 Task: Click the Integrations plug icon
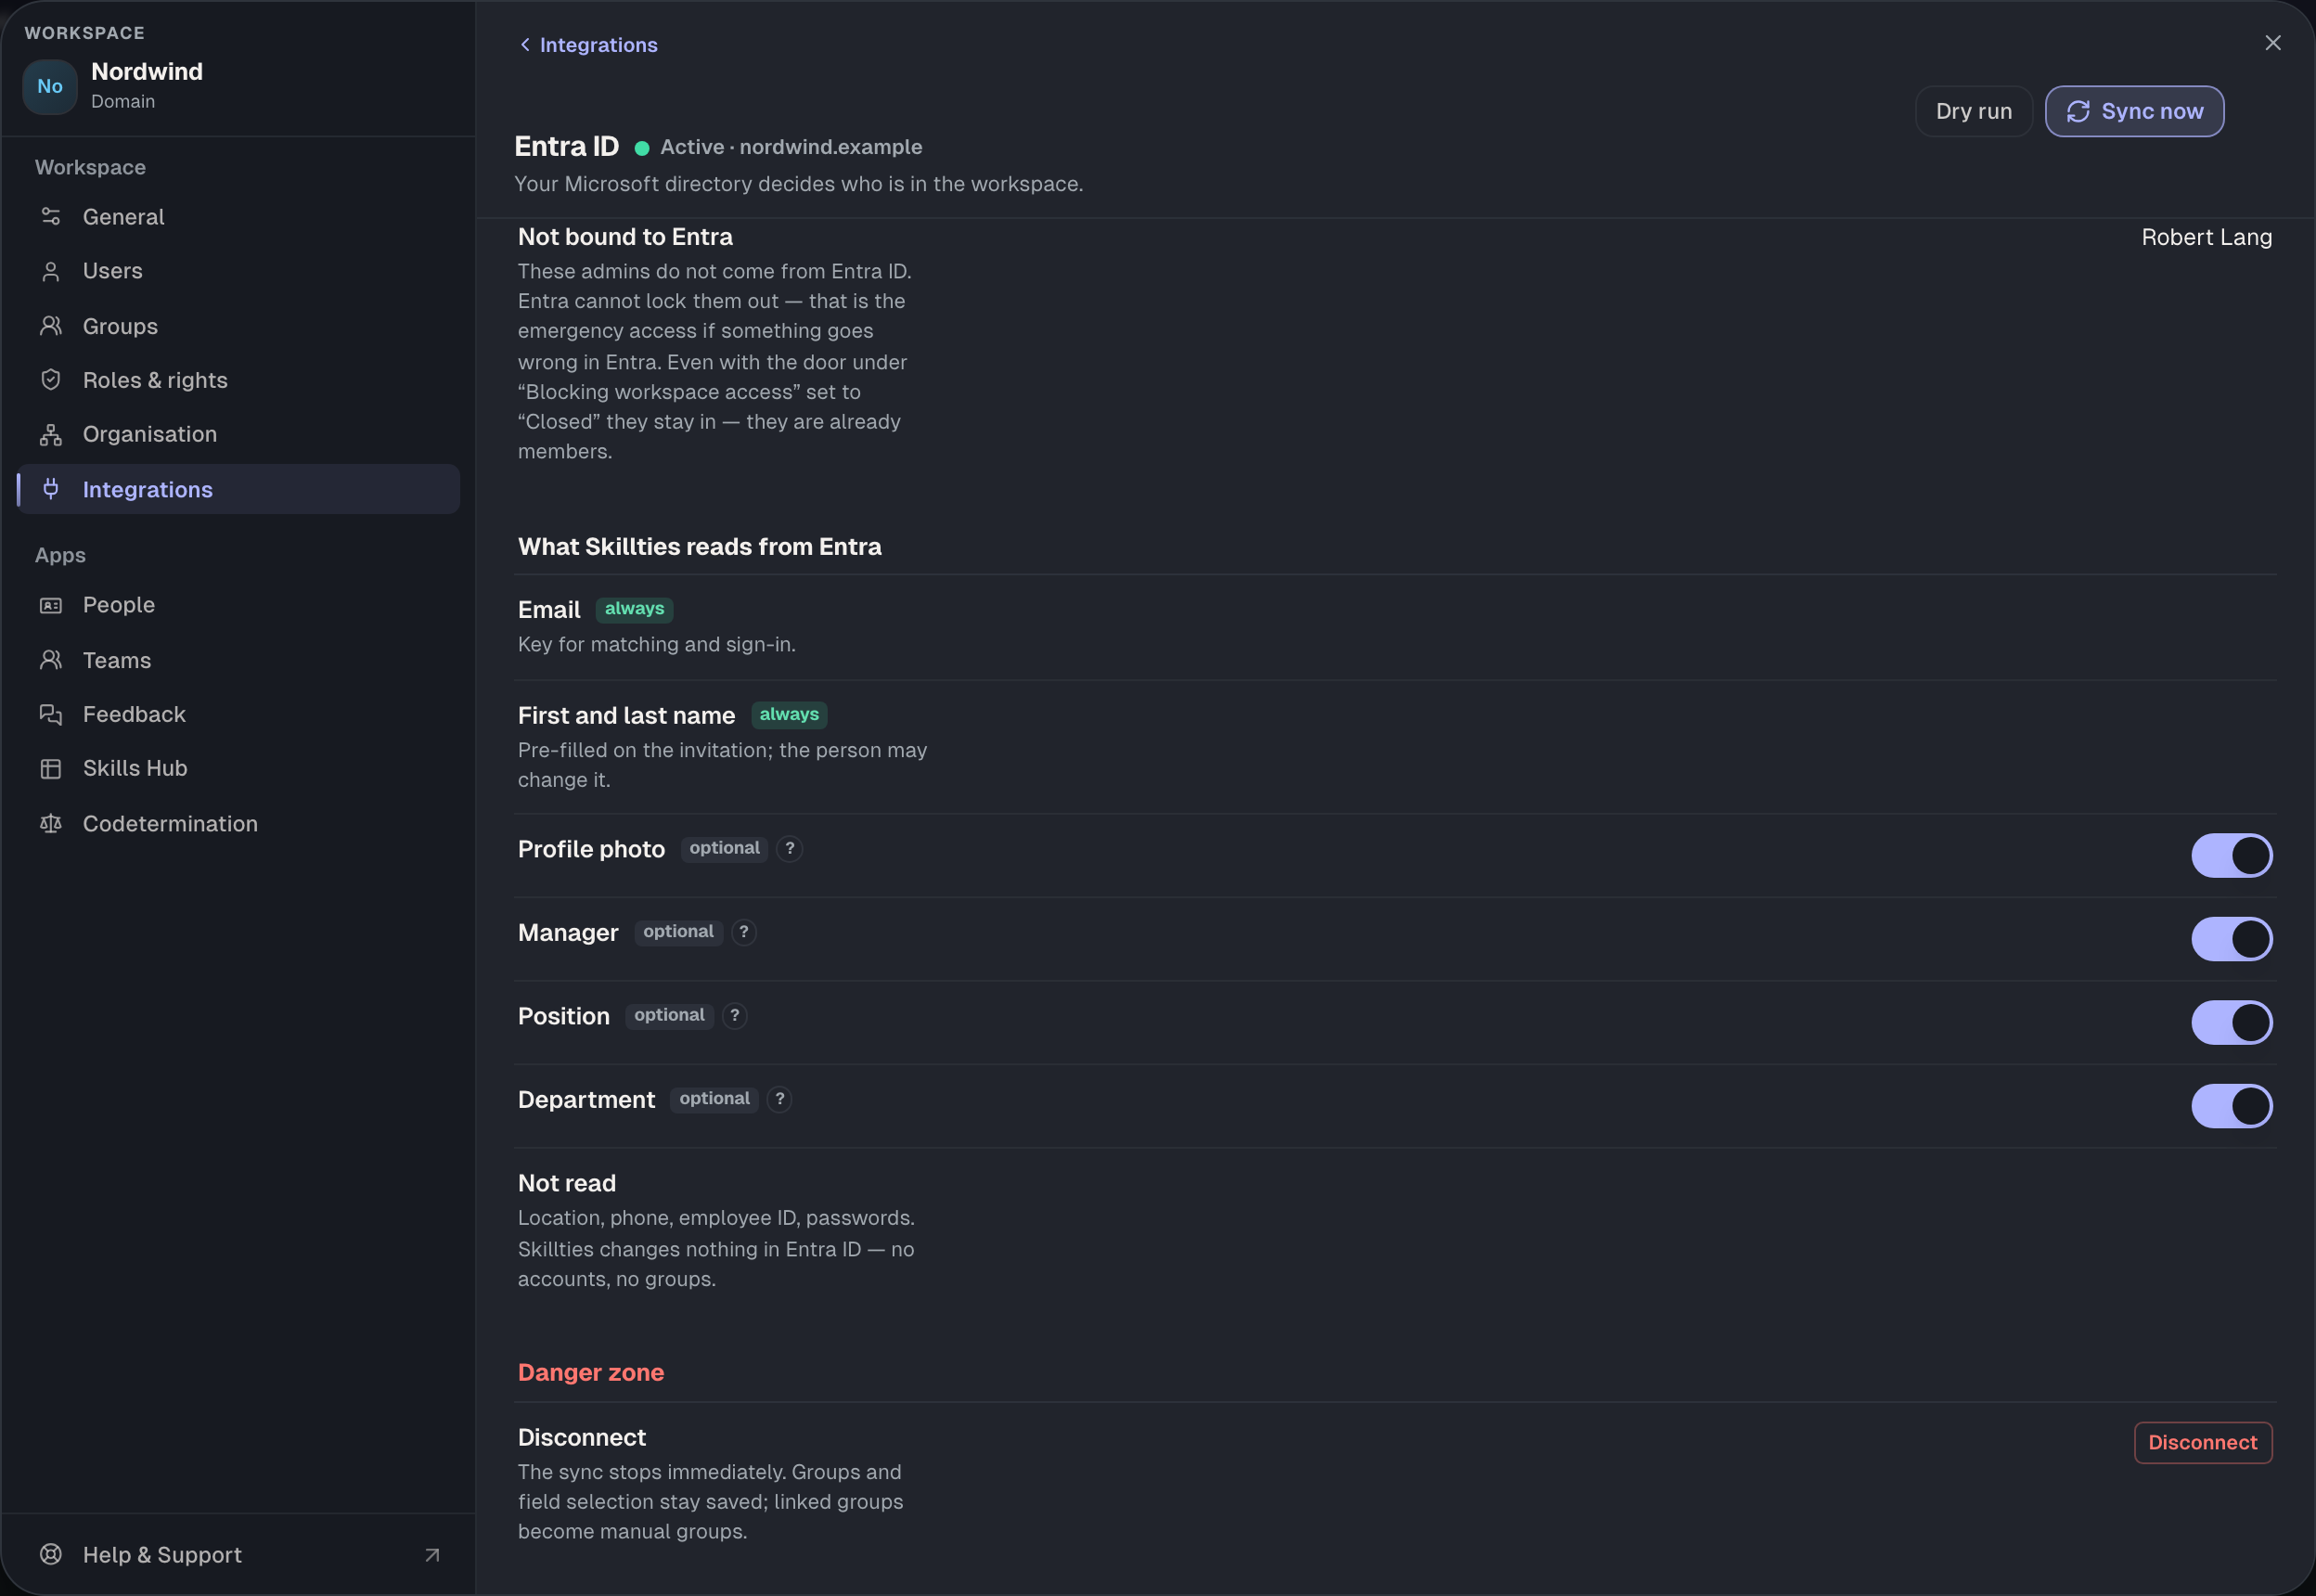coord(51,489)
